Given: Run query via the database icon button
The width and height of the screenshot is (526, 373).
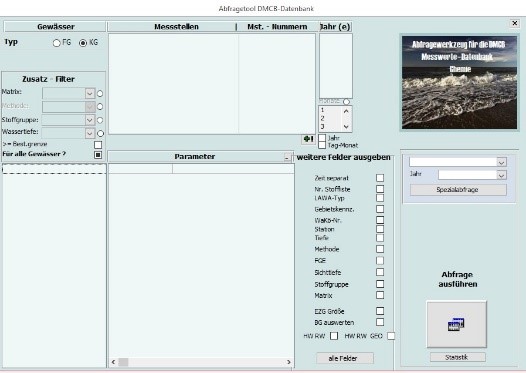Looking at the screenshot, I should pos(456,324).
